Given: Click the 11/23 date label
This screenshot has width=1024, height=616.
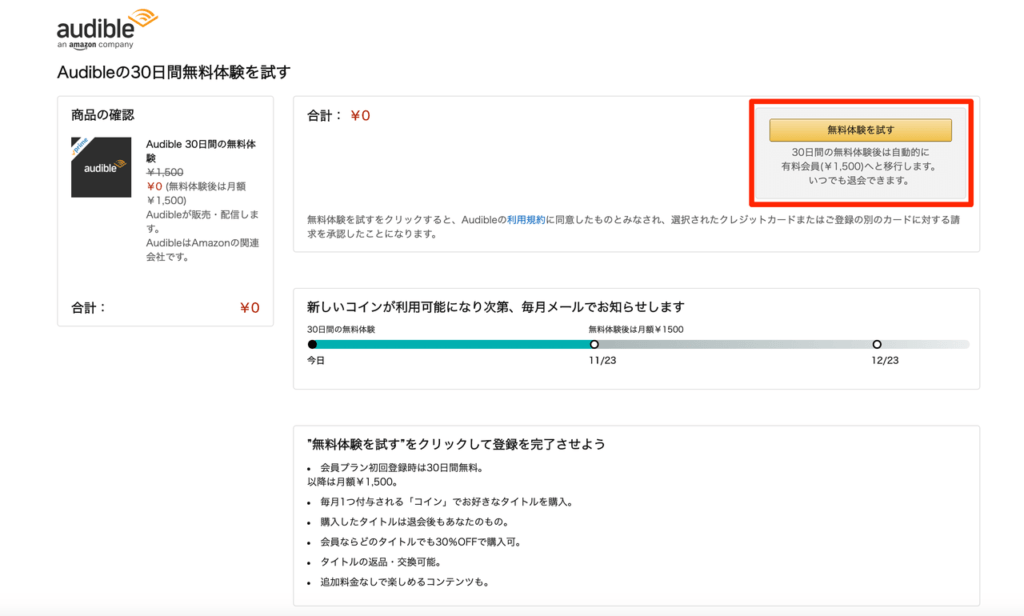Looking at the screenshot, I should click(x=602, y=361).
